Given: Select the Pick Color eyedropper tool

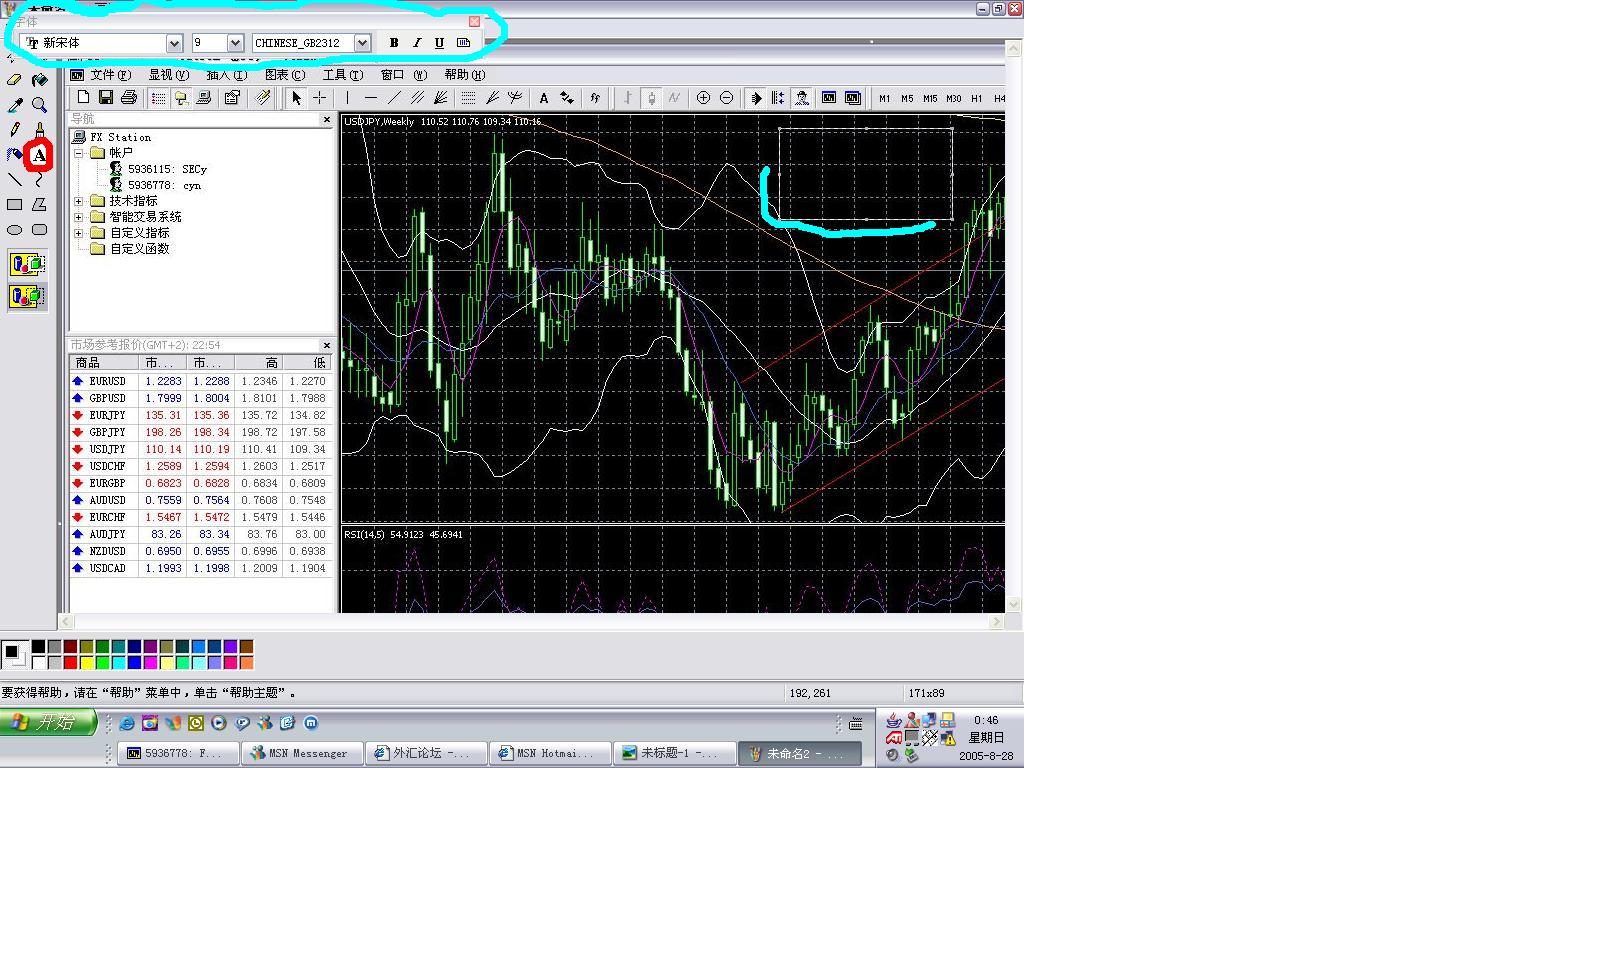Looking at the screenshot, I should (14, 105).
